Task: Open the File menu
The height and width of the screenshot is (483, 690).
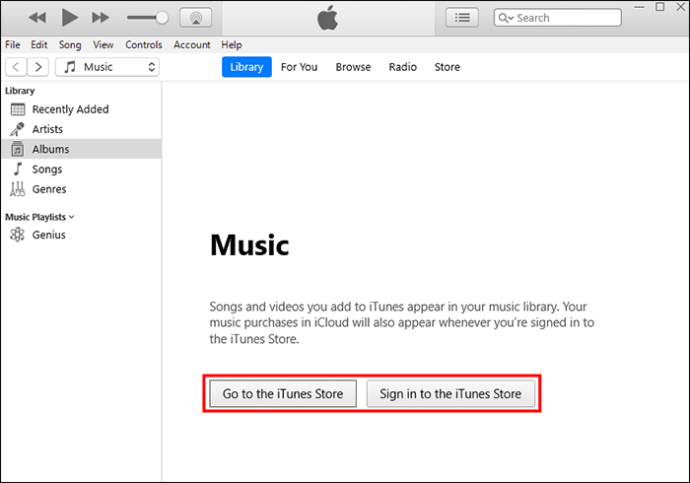Action: coord(12,44)
